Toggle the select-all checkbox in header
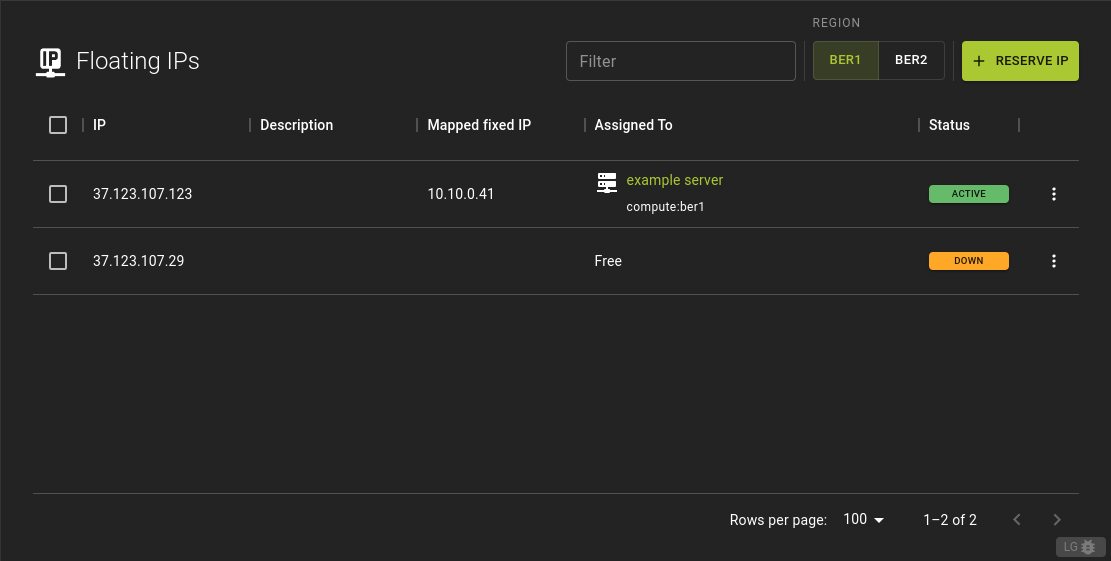Screen dimensions: 1111x561 [58, 125]
